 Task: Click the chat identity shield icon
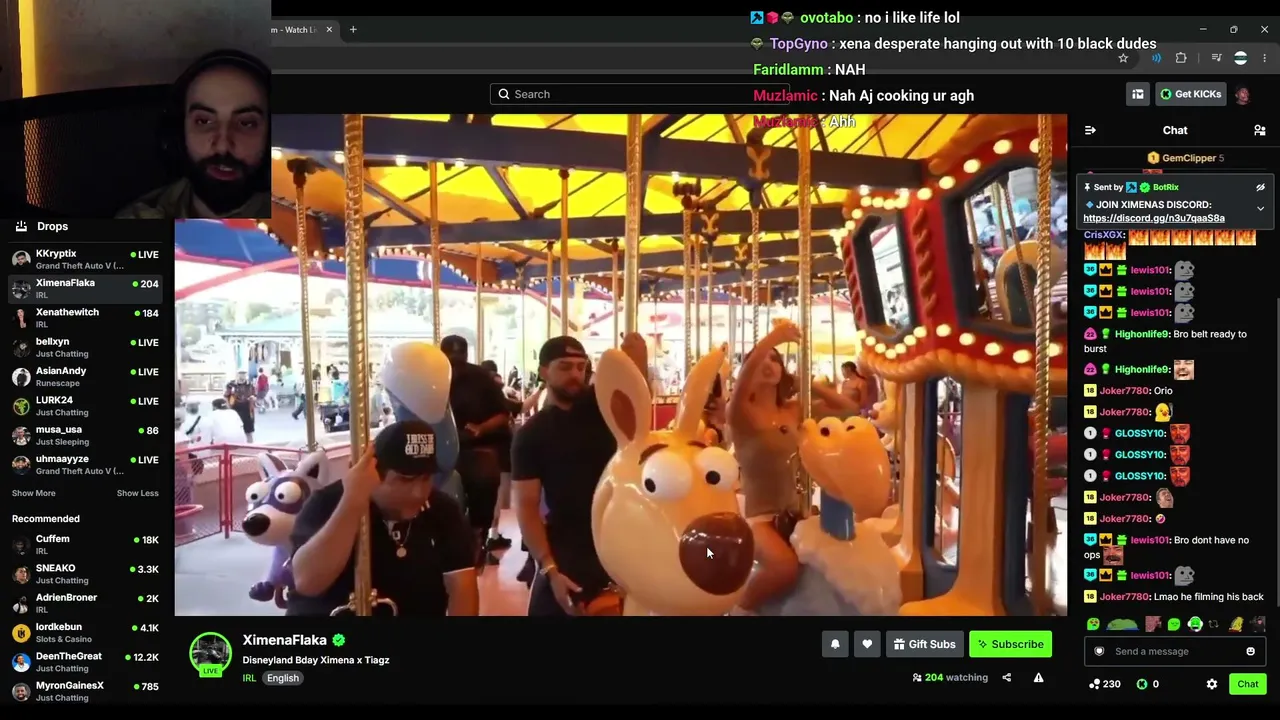pos(1099,652)
